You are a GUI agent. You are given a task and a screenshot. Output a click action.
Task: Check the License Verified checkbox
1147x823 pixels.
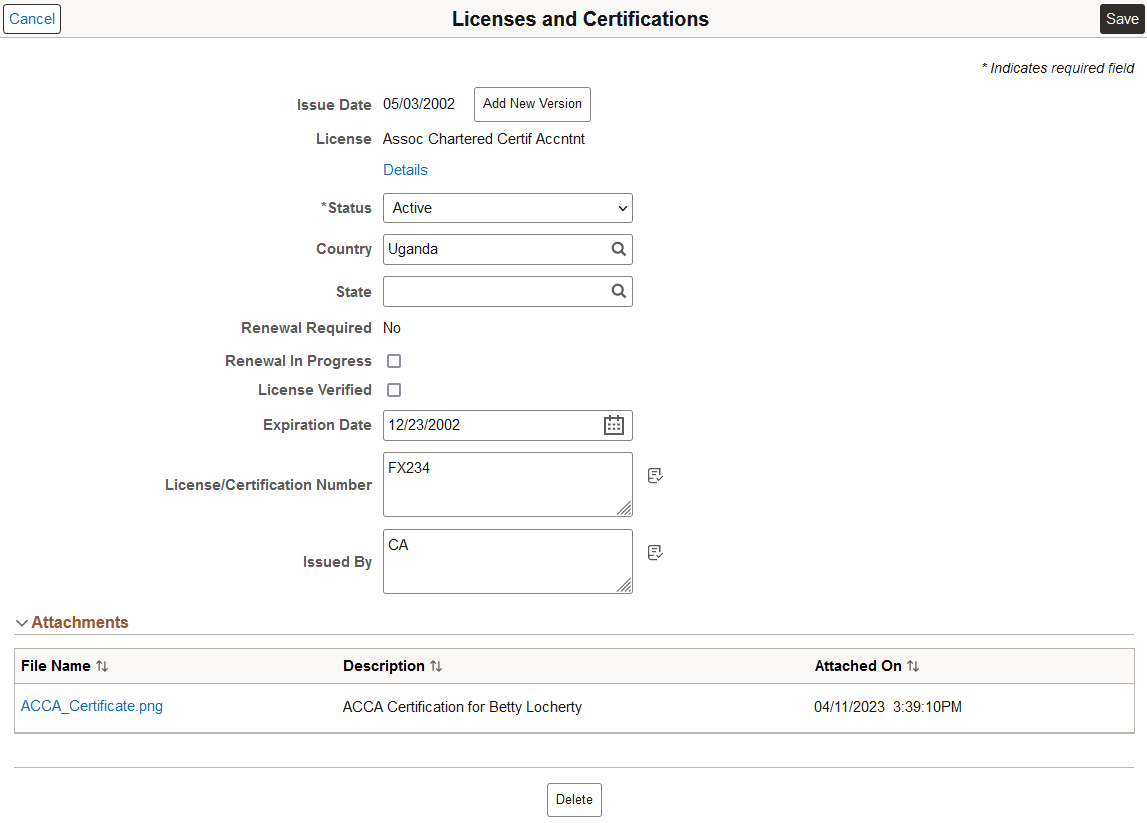pyautogui.click(x=394, y=390)
